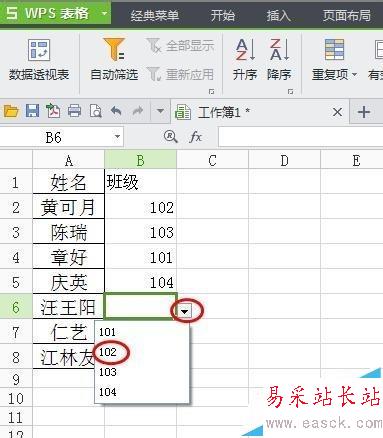Open print preview icon

tap(95, 111)
